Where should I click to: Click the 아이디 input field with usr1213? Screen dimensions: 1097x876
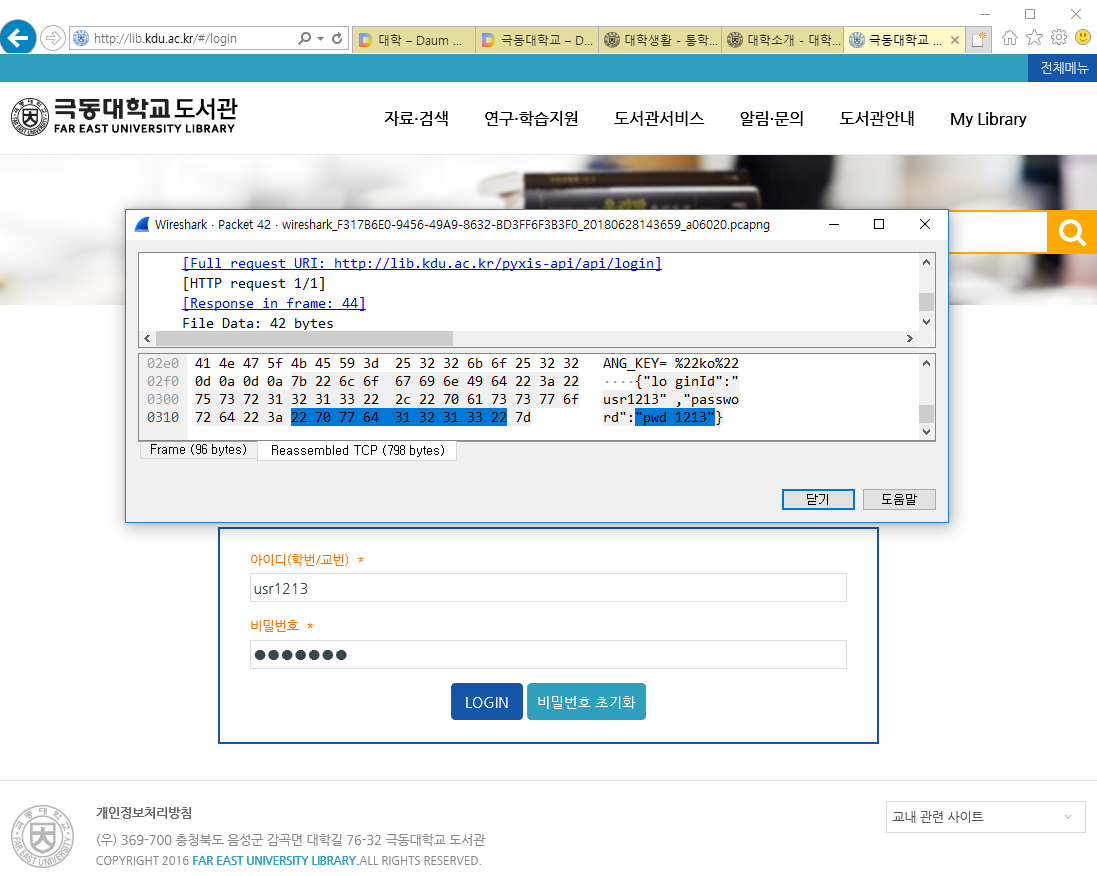point(548,588)
